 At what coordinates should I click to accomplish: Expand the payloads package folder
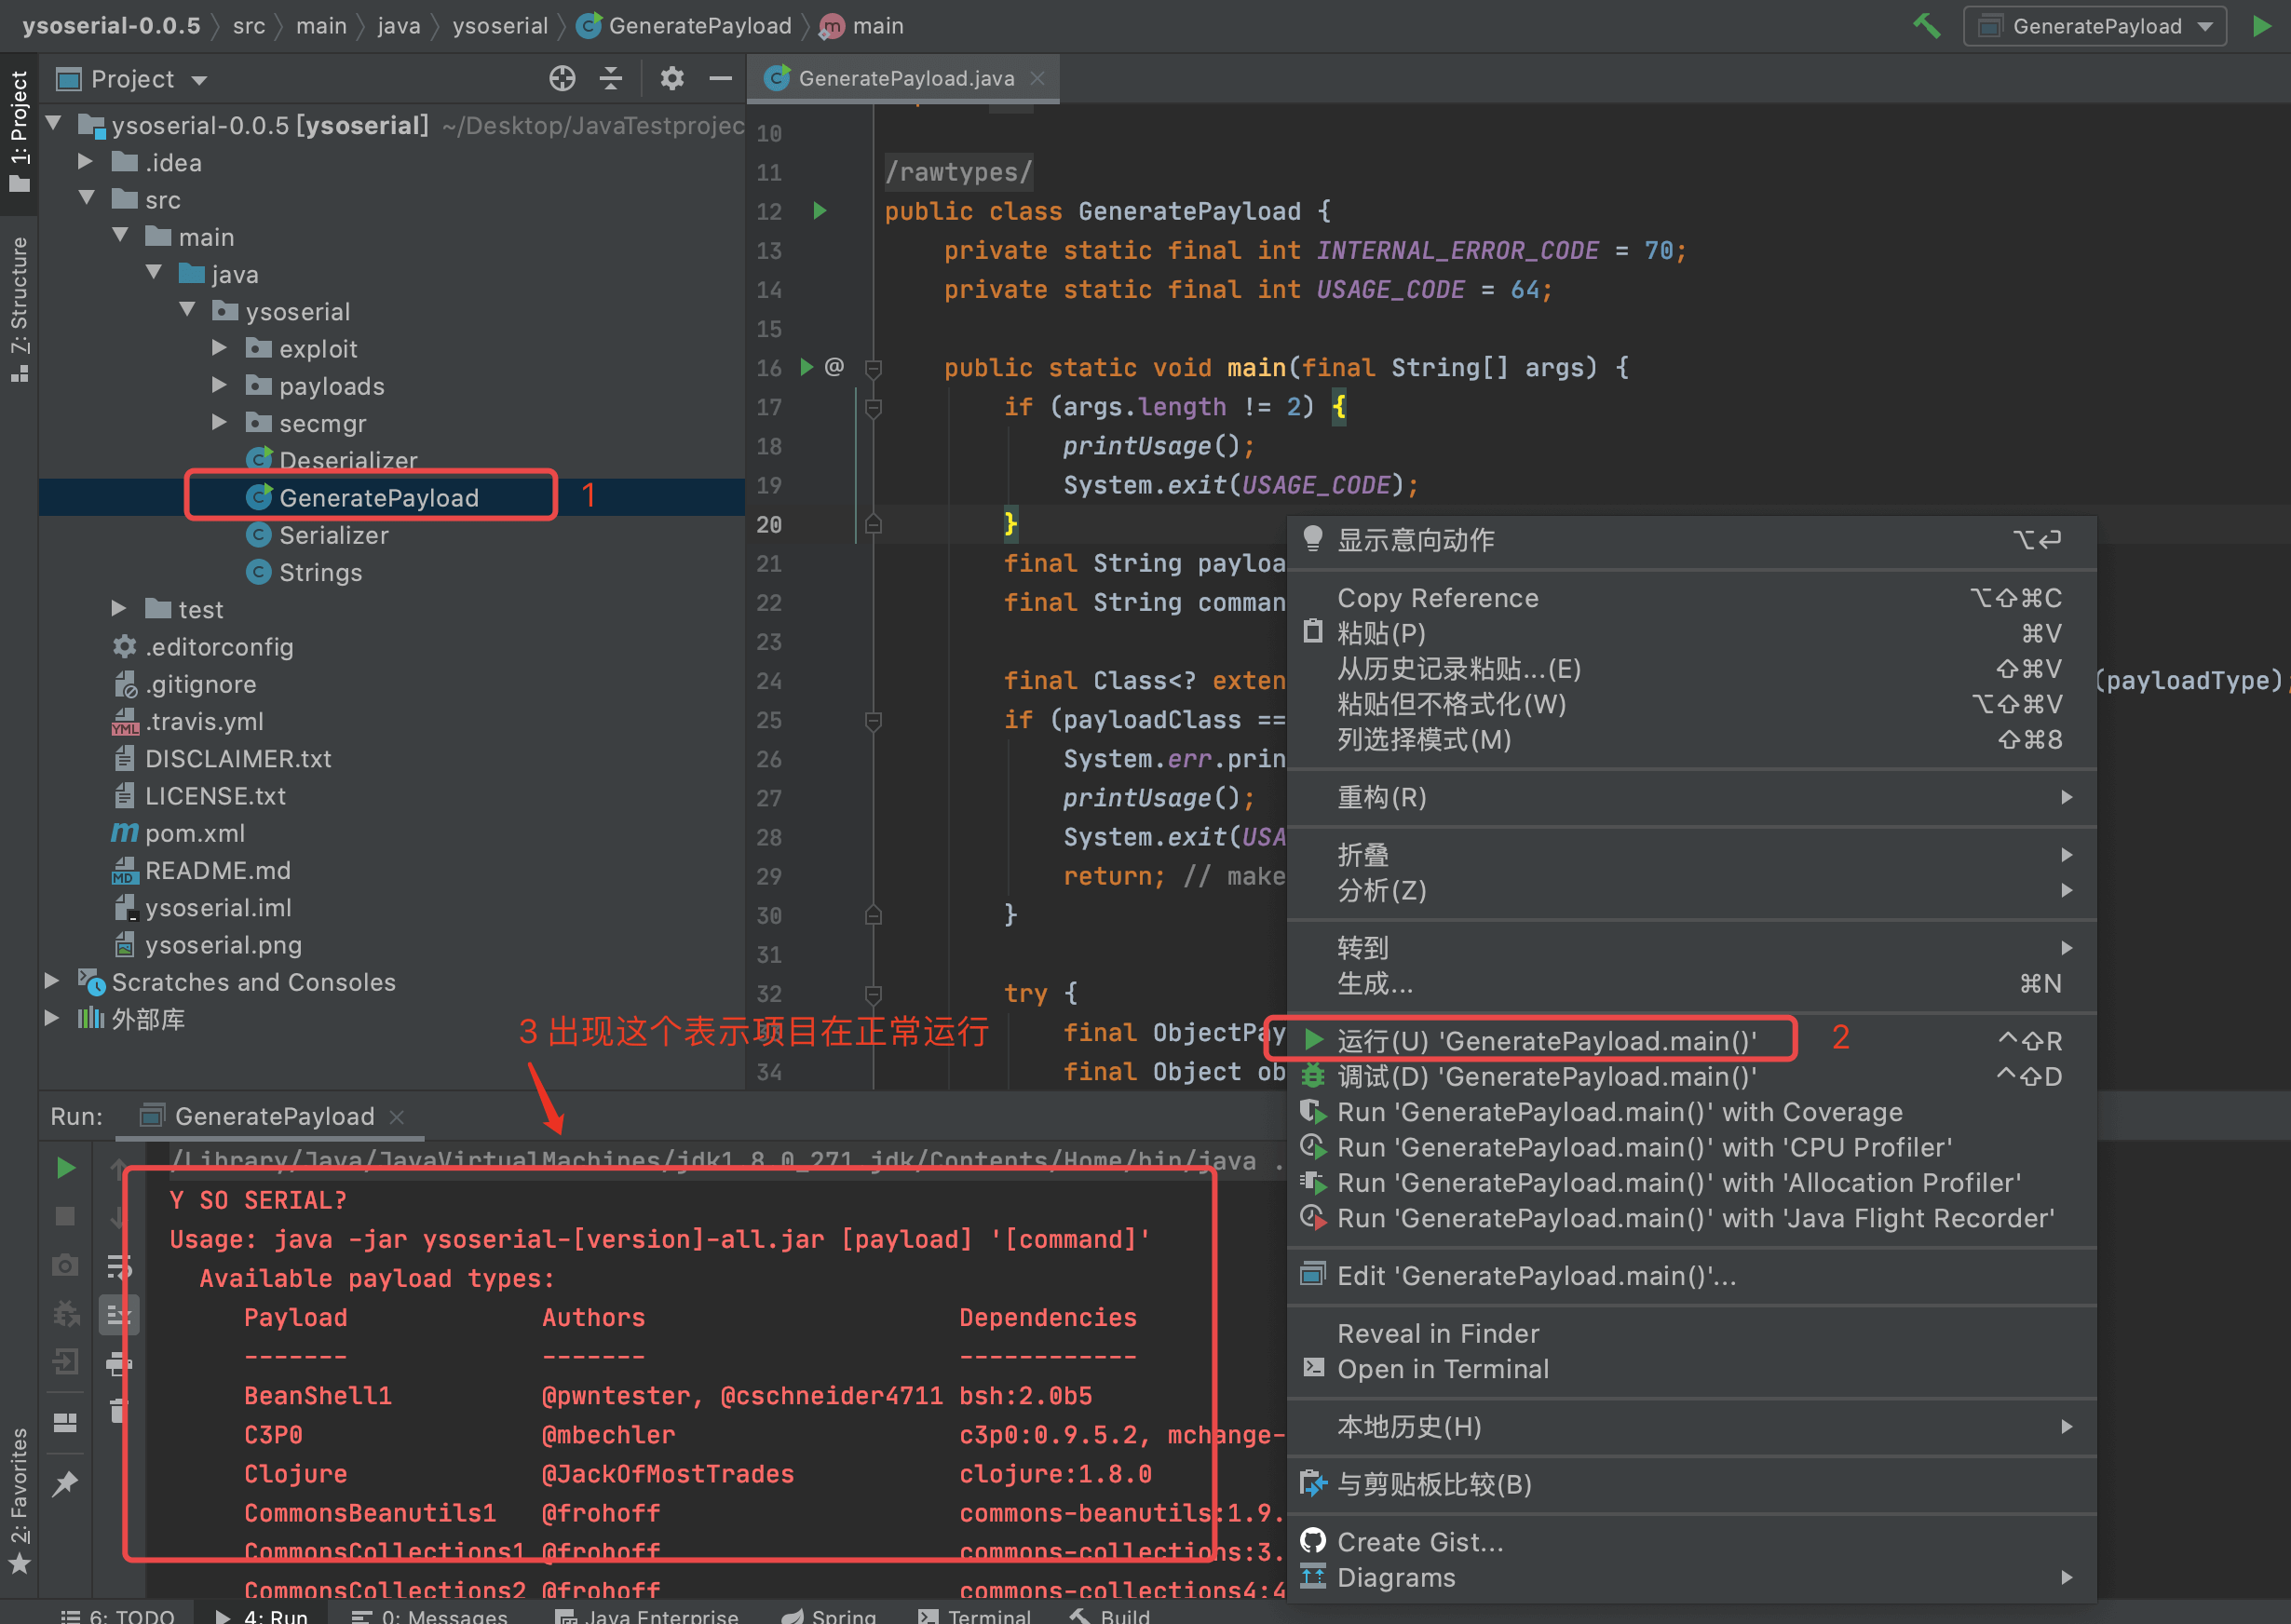220,386
